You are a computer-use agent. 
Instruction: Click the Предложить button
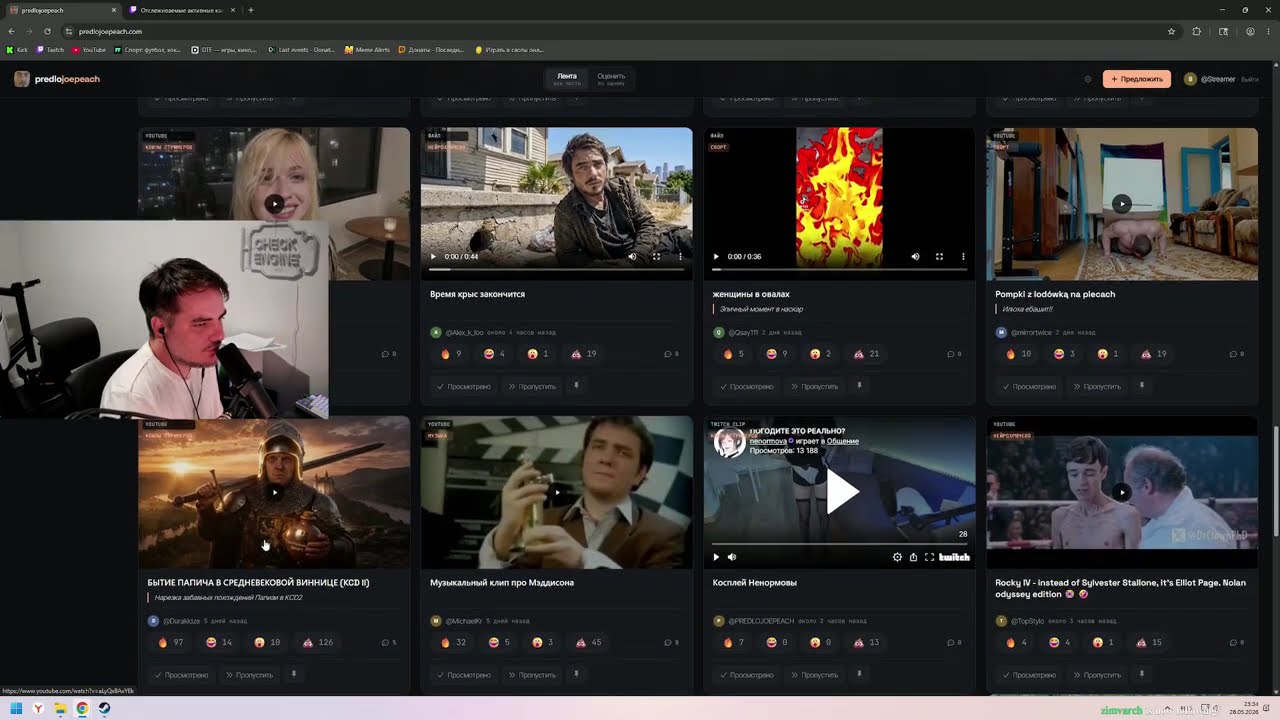click(1137, 79)
